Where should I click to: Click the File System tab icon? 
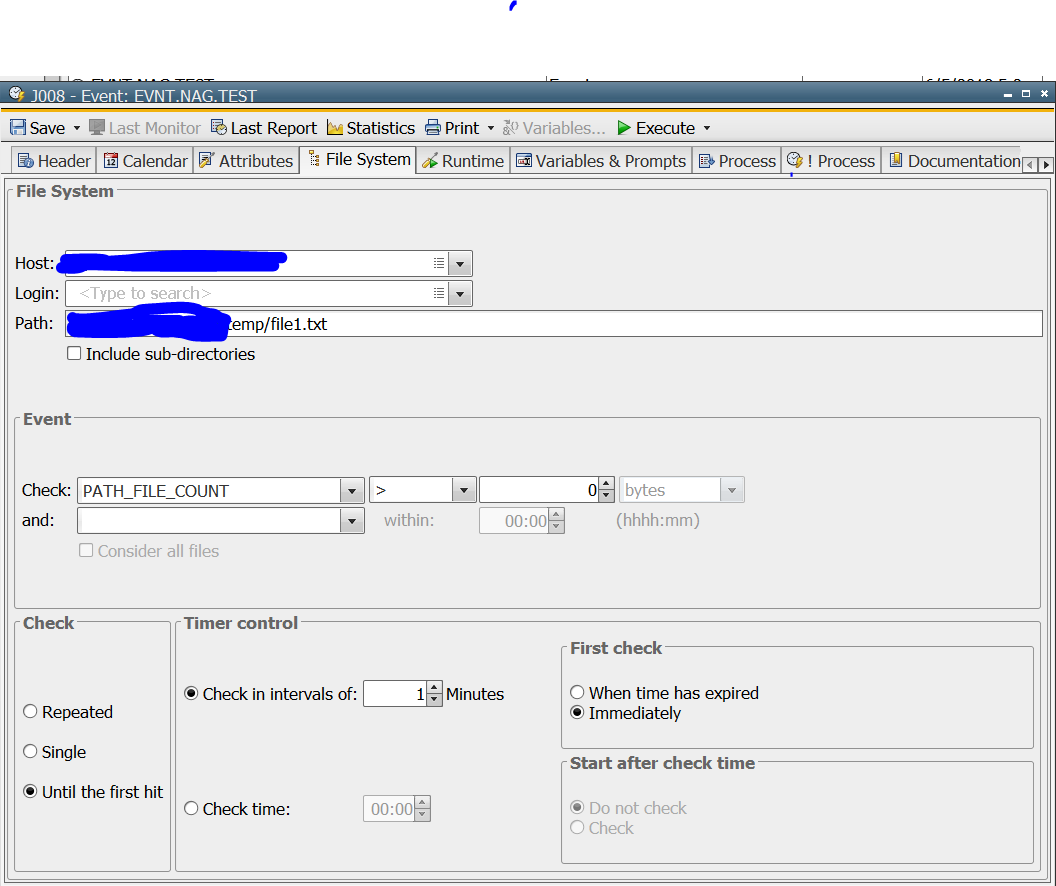click(314, 158)
